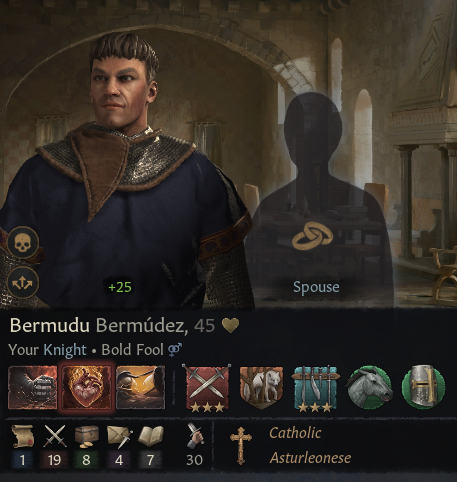Screen dimensions: 457x482
Task: Select the white wolf shield trait icon
Action: tap(261, 388)
